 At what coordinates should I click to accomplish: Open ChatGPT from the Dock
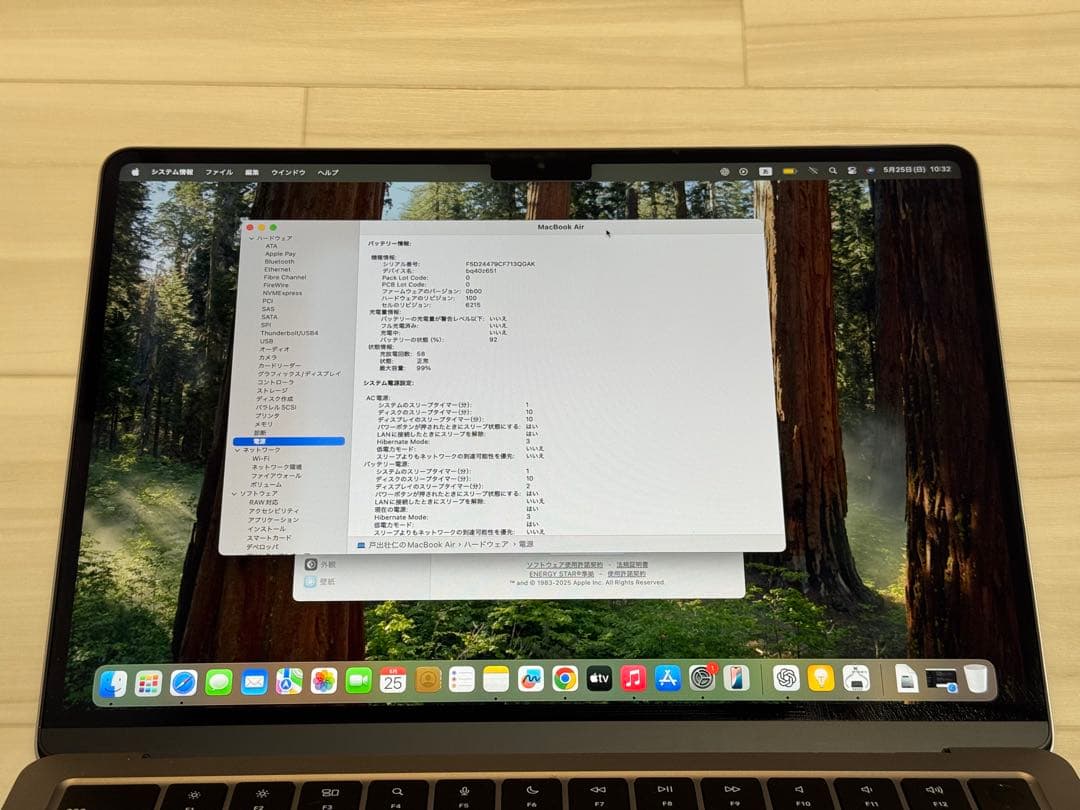click(785, 678)
